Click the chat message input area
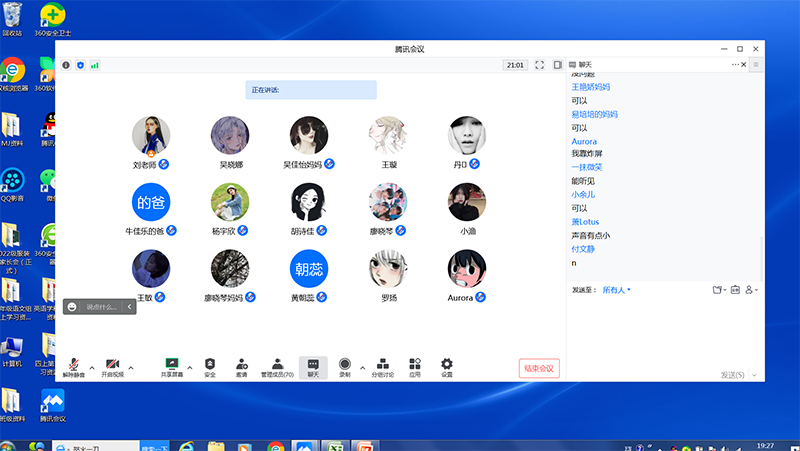Viewport: 800px width, 451px height. click(x=660, y=330)
